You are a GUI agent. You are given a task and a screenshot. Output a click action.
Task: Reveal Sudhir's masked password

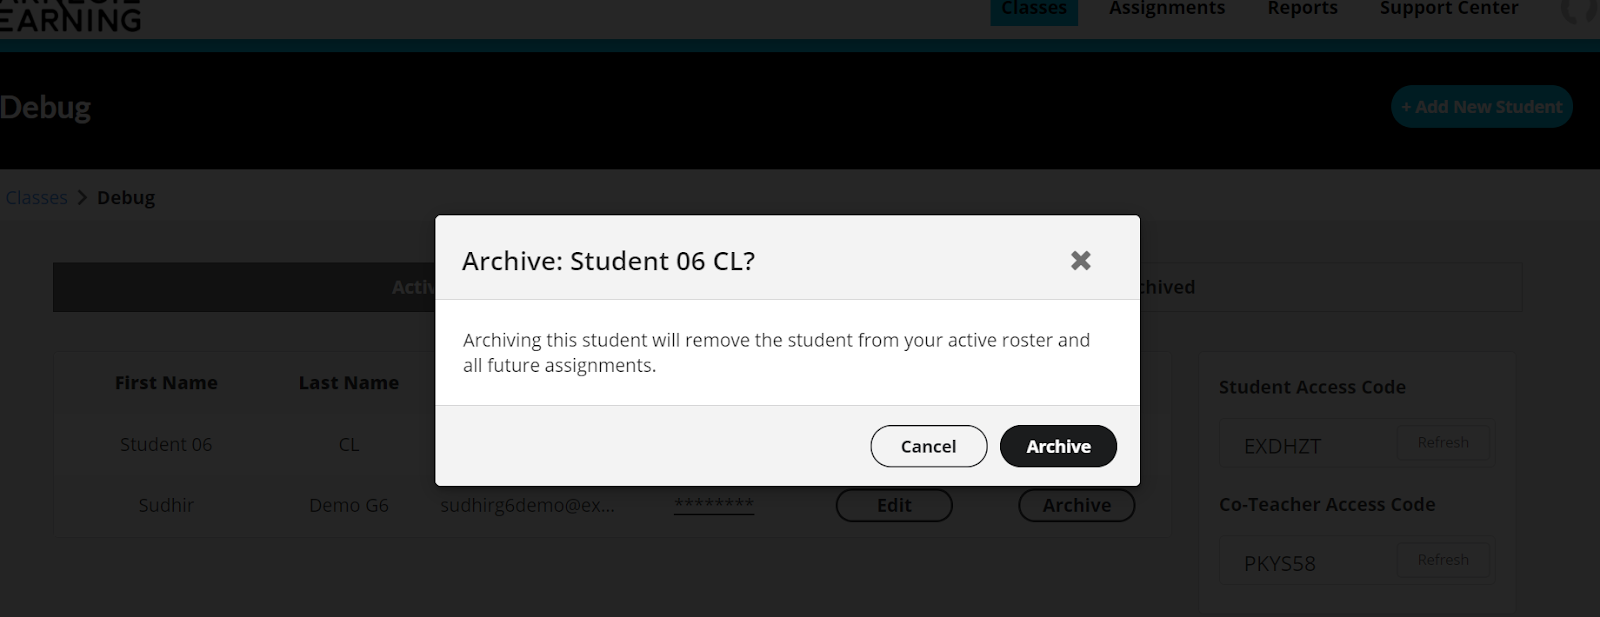point(714,505)
